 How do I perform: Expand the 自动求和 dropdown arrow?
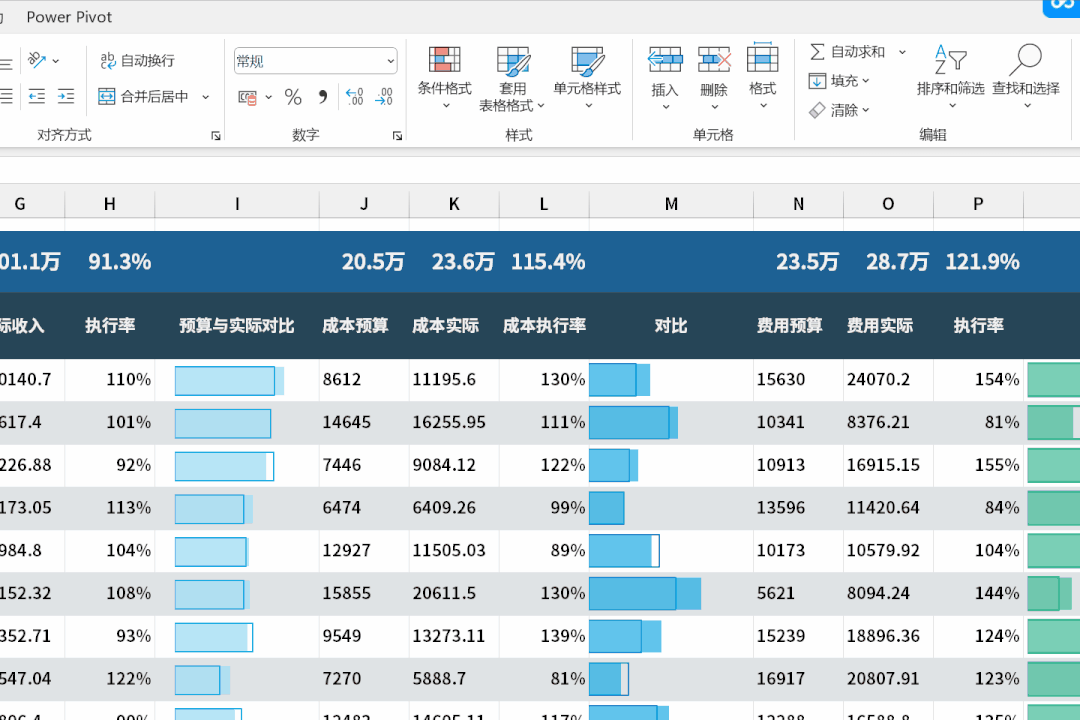[x=902, y=52]
